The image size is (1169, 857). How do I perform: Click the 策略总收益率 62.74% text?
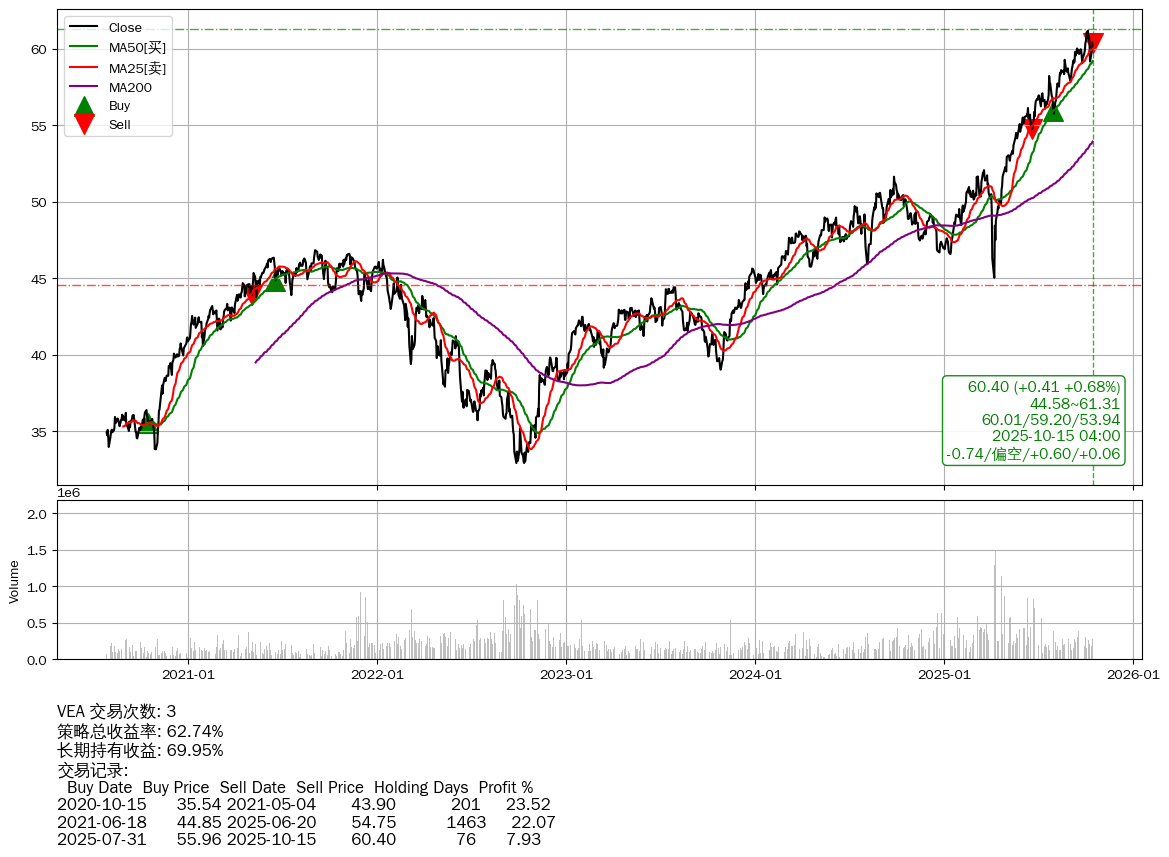coord(140,731)
